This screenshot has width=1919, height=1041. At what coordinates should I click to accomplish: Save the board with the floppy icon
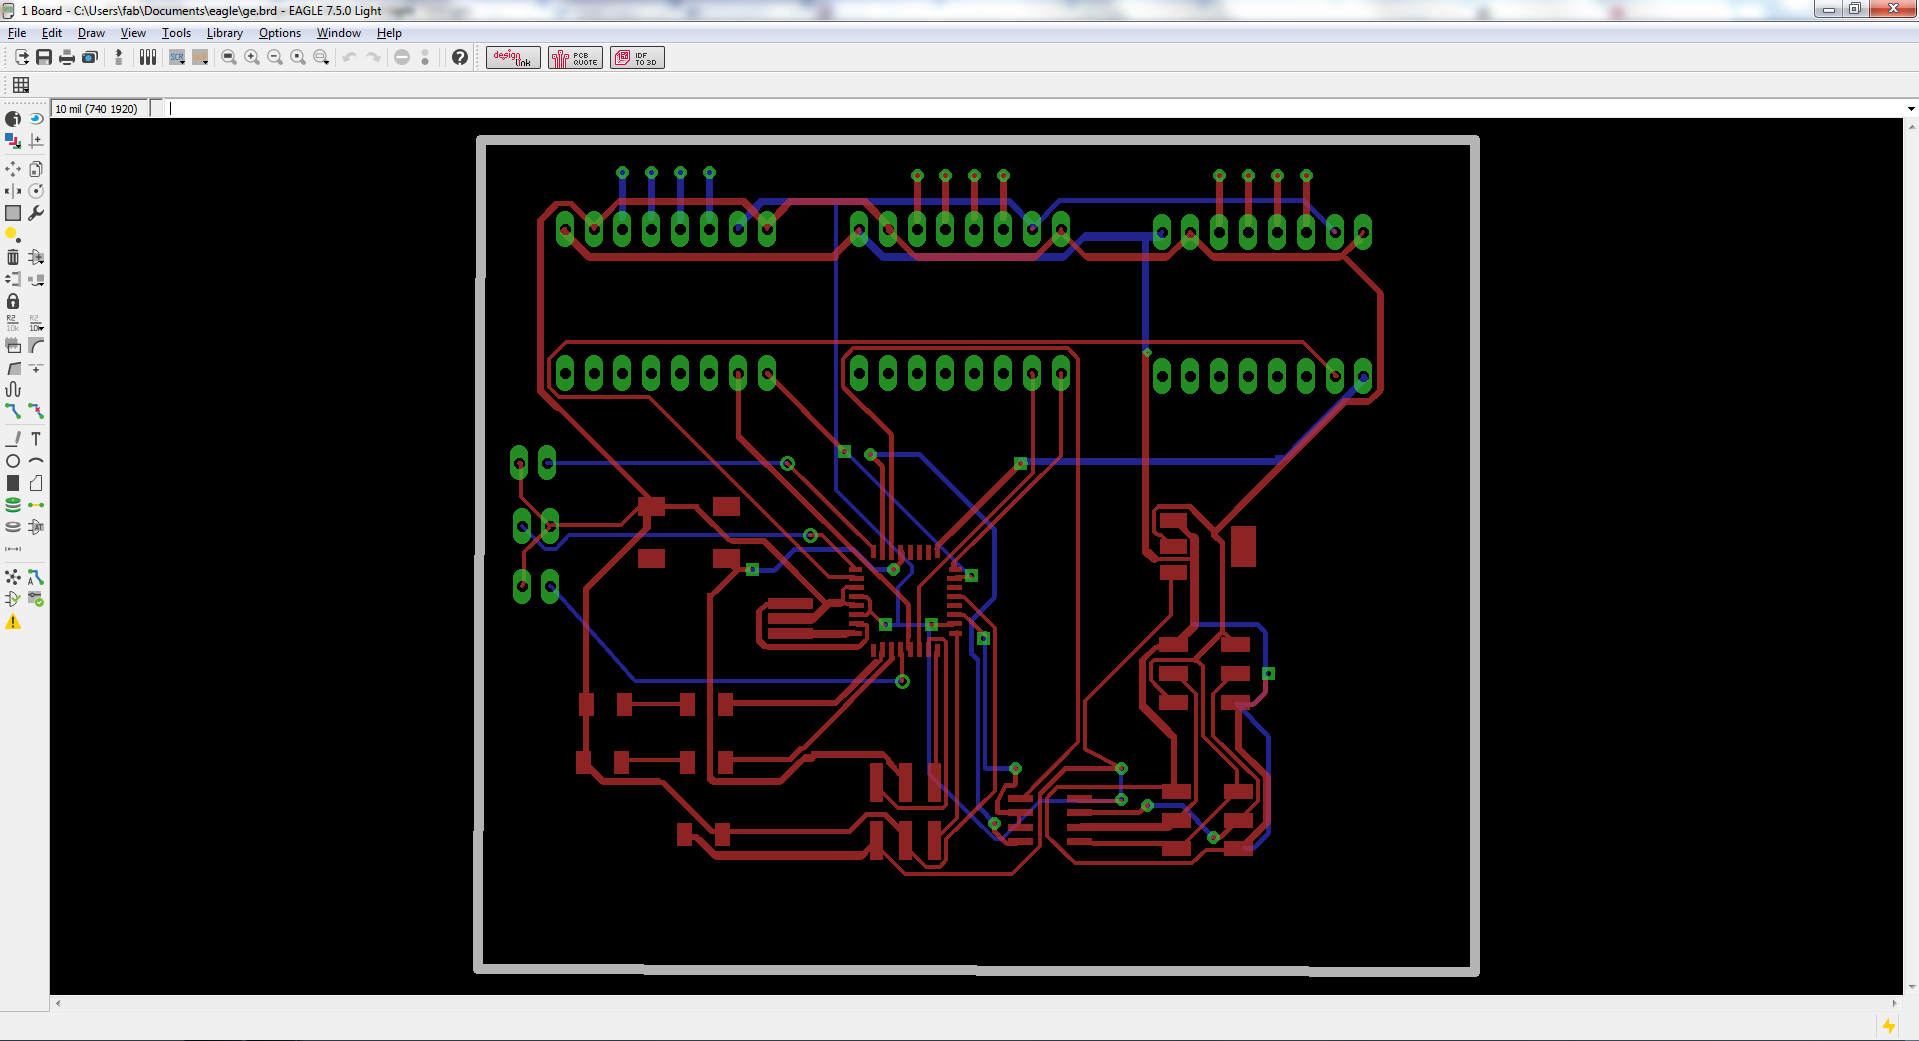[x=44, y=58]
